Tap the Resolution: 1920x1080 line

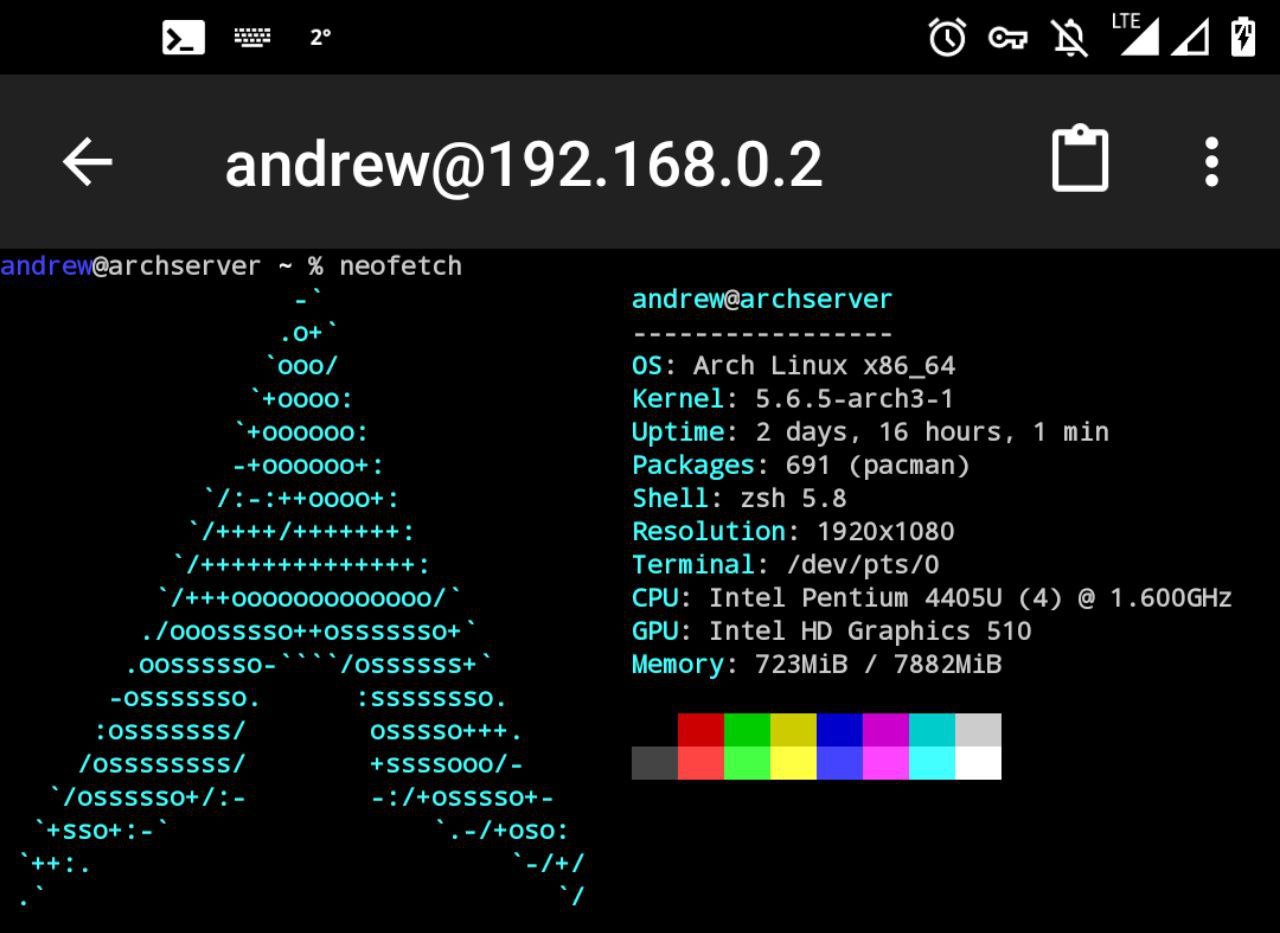point(793,531)
